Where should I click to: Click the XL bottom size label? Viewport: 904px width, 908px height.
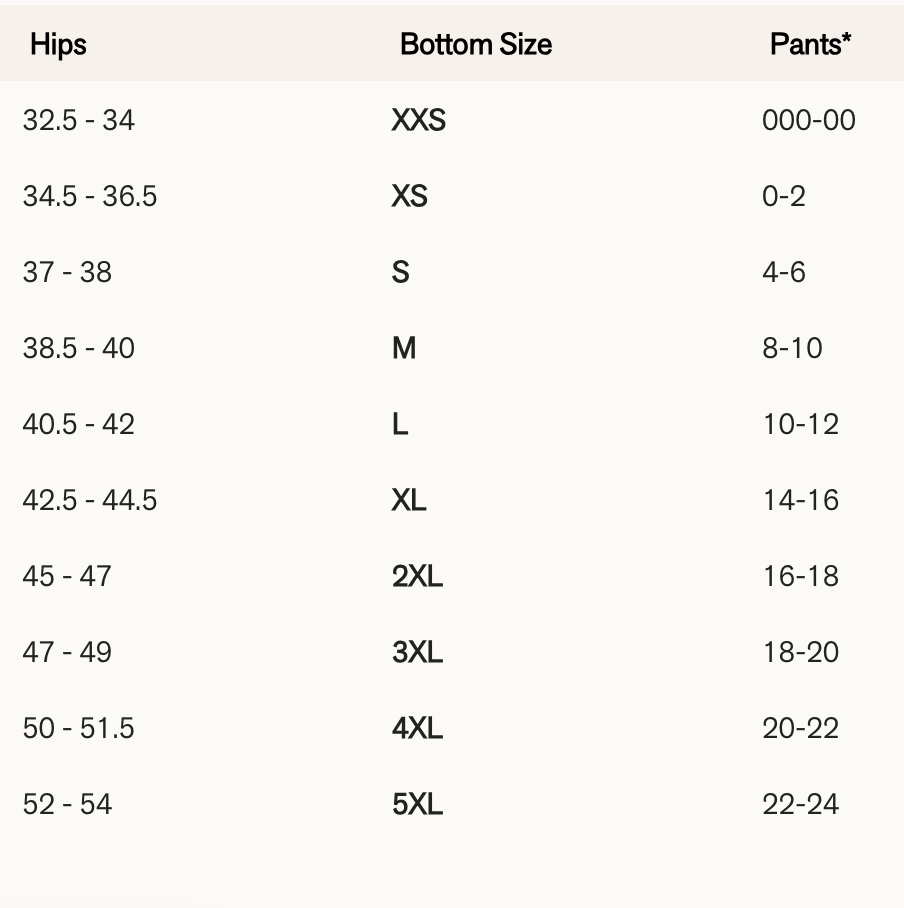(x=409, y=500)
